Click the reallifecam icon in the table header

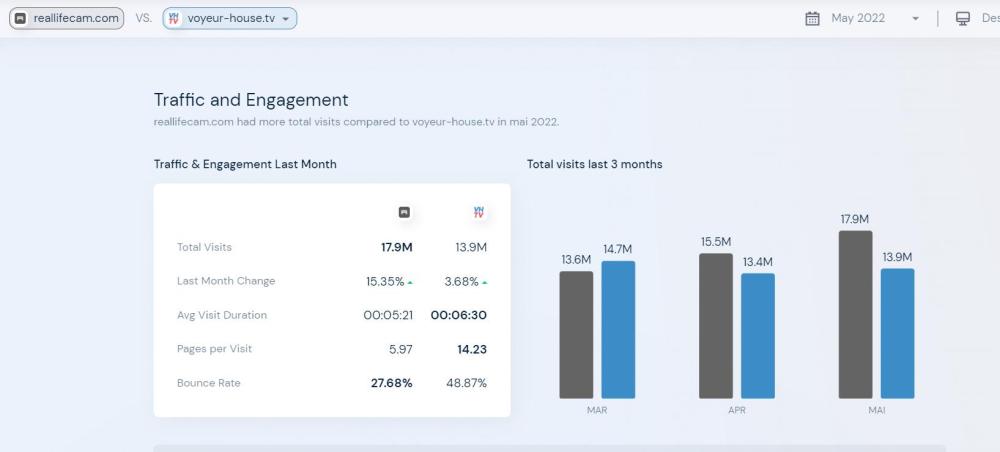pyautogui.click(x=404, y=212)
